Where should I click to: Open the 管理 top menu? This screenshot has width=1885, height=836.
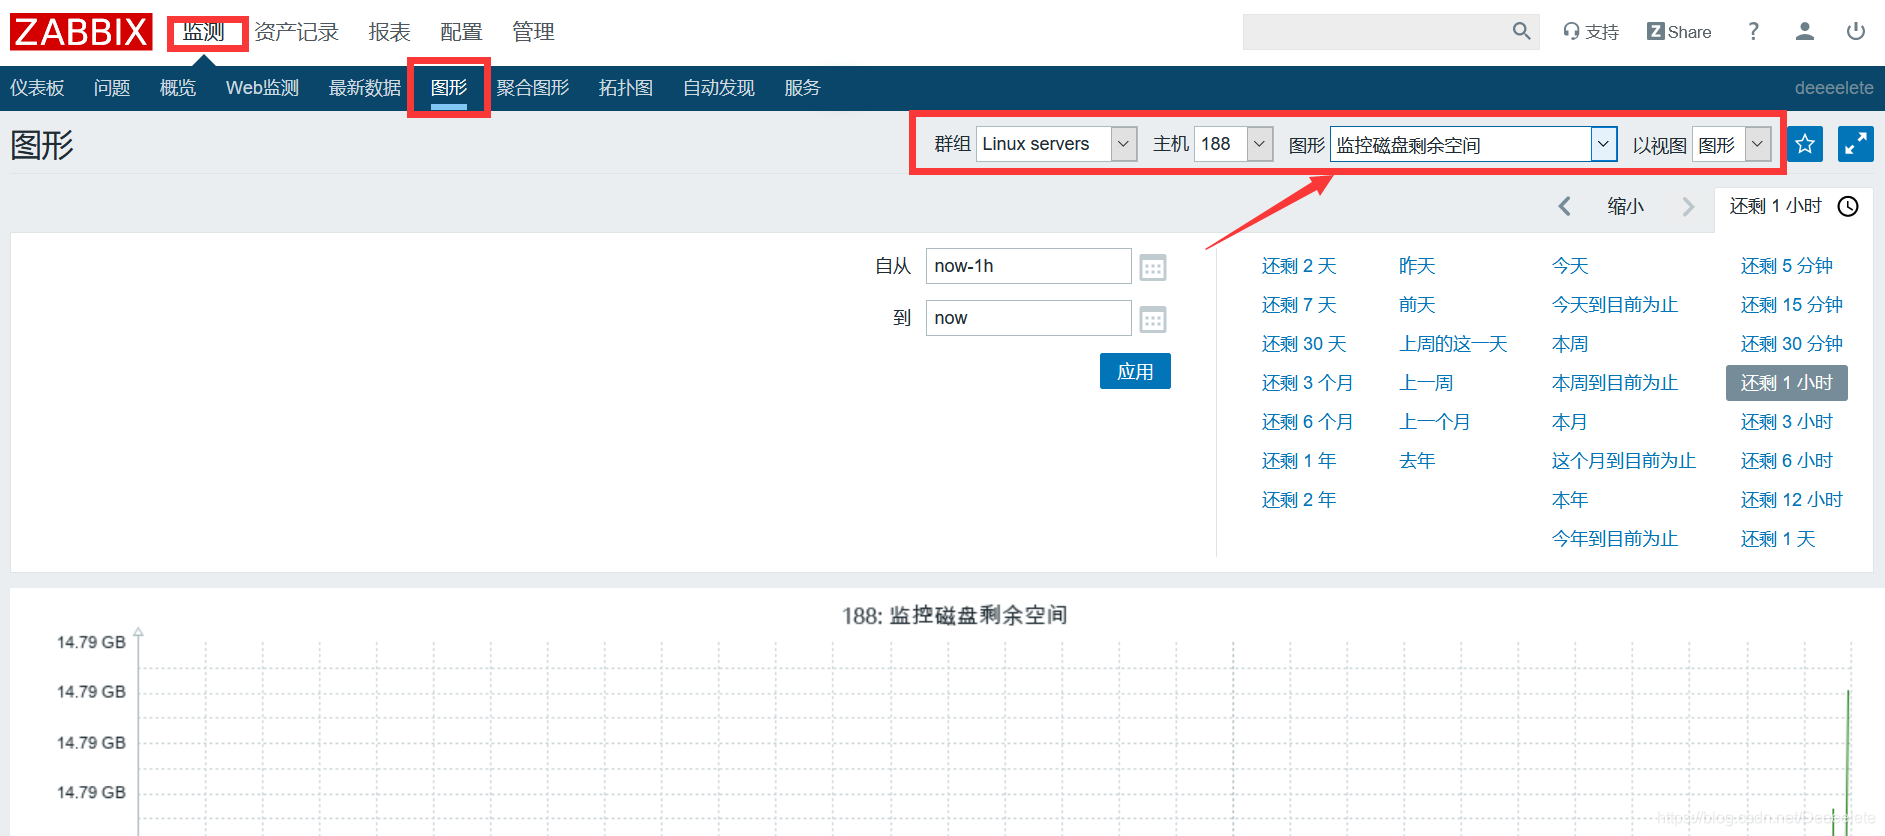(x=533, y=32)
